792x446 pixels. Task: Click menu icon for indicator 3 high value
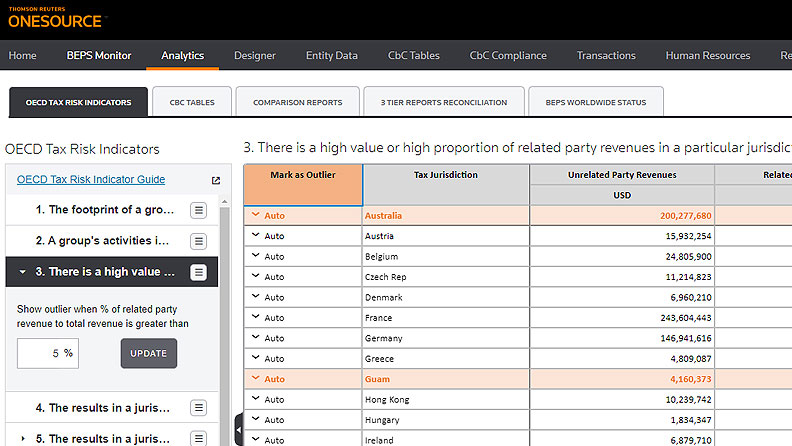(x=198, y=272)
